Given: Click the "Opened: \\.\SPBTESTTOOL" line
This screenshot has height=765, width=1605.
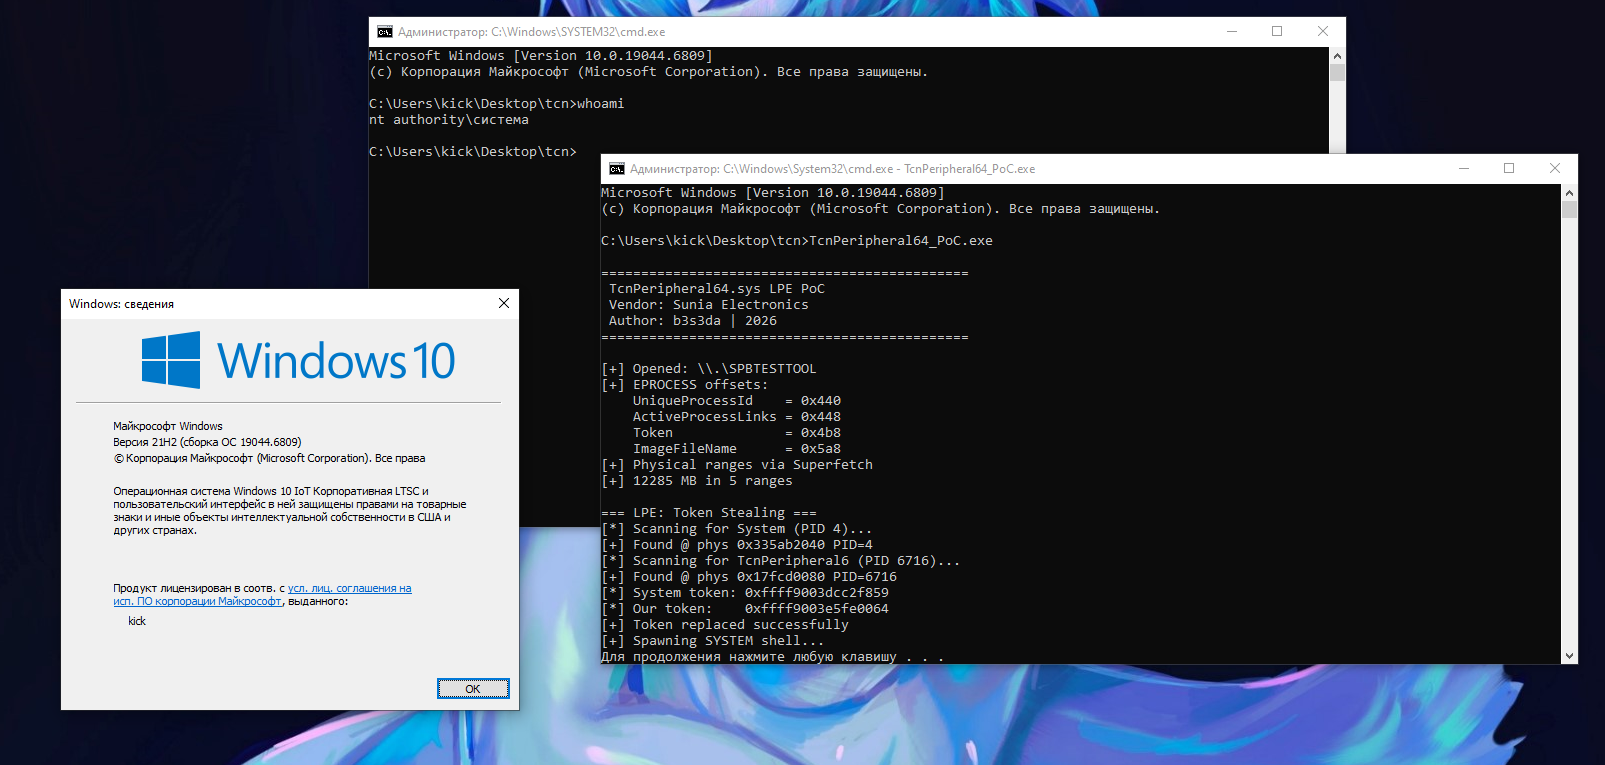Looking at the screenshot, I should click(x=709, y=369).
